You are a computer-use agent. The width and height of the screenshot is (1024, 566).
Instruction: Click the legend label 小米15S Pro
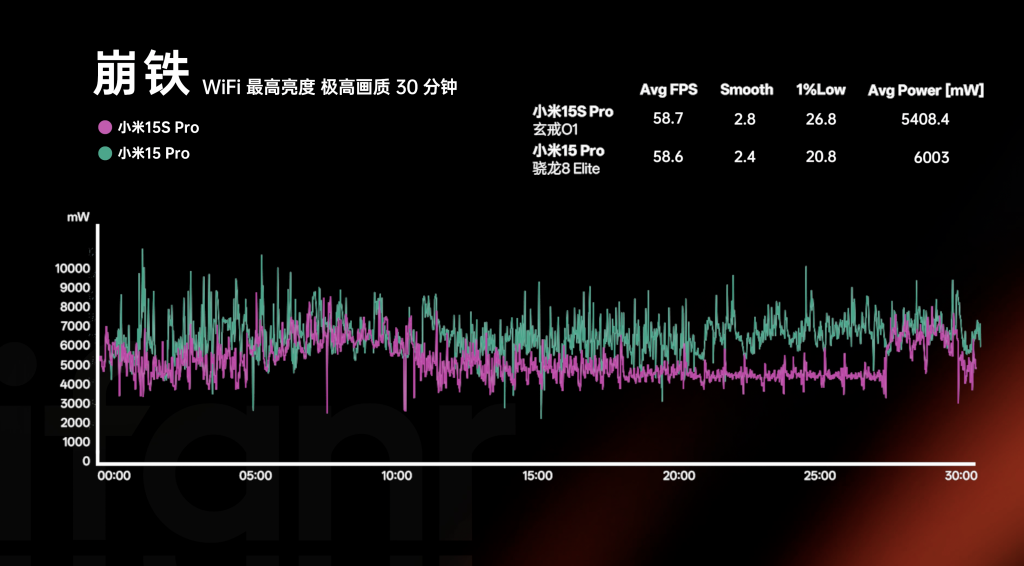coord(158,127)
